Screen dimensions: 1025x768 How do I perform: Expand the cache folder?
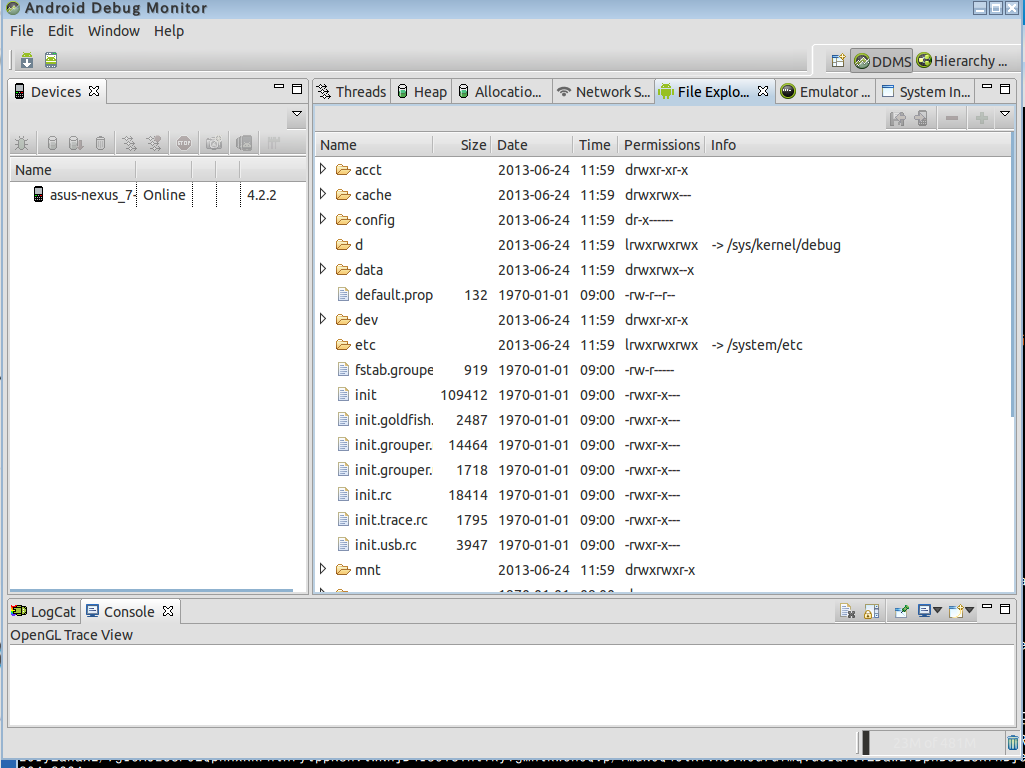click(x=323, y=193)
